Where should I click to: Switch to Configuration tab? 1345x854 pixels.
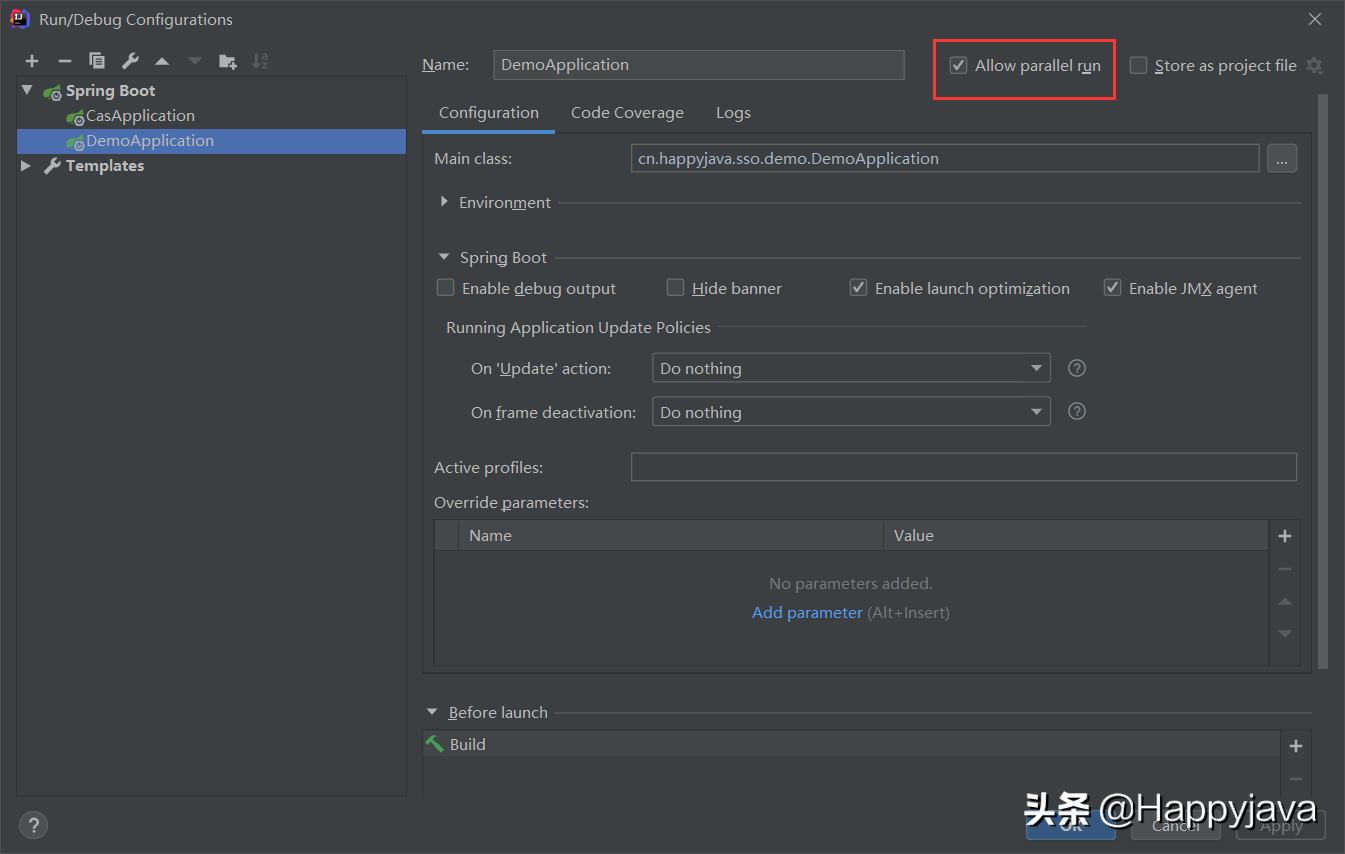click(489, 113)
